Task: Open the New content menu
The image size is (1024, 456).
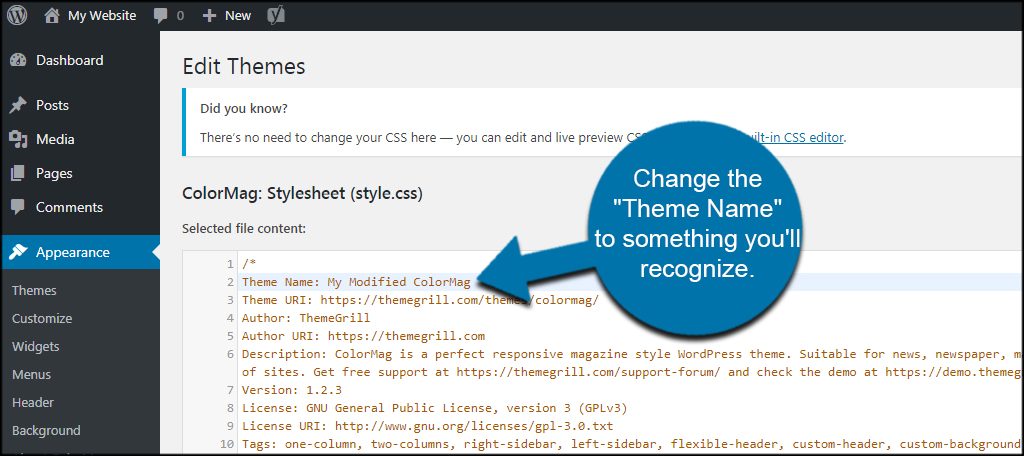Action: [238, 16]
